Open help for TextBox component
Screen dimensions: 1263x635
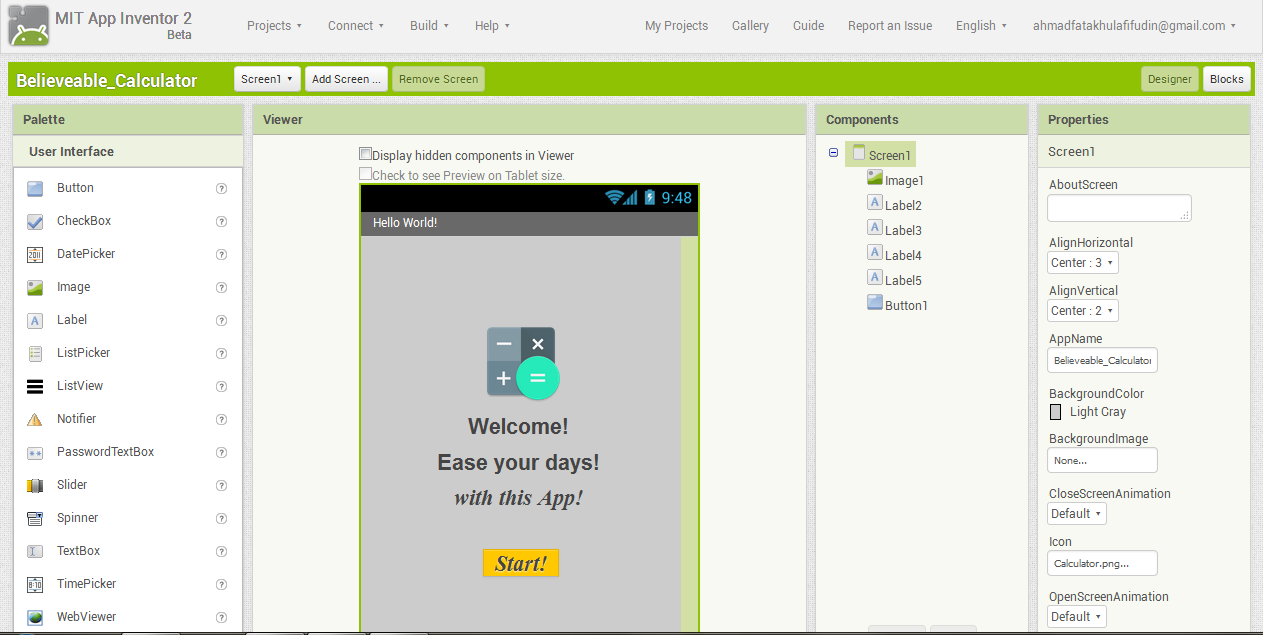(x=222, y=551)
